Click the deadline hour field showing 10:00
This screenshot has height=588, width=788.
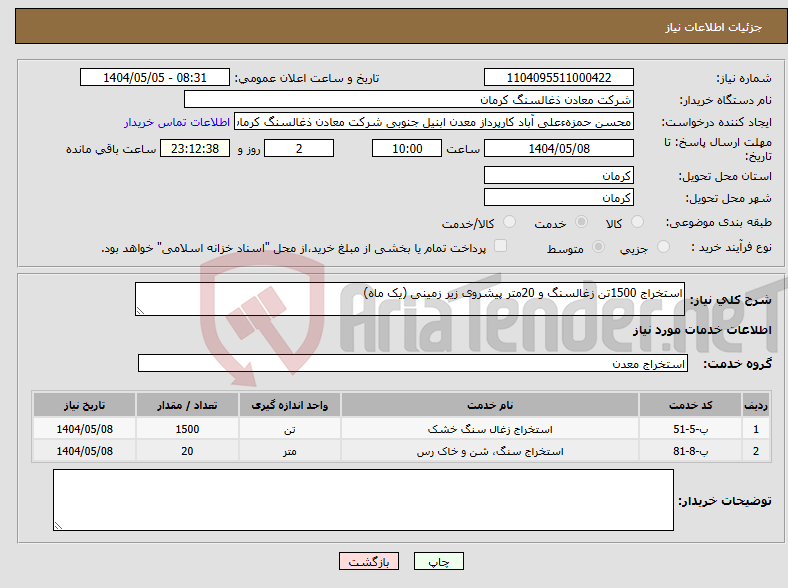406,148
